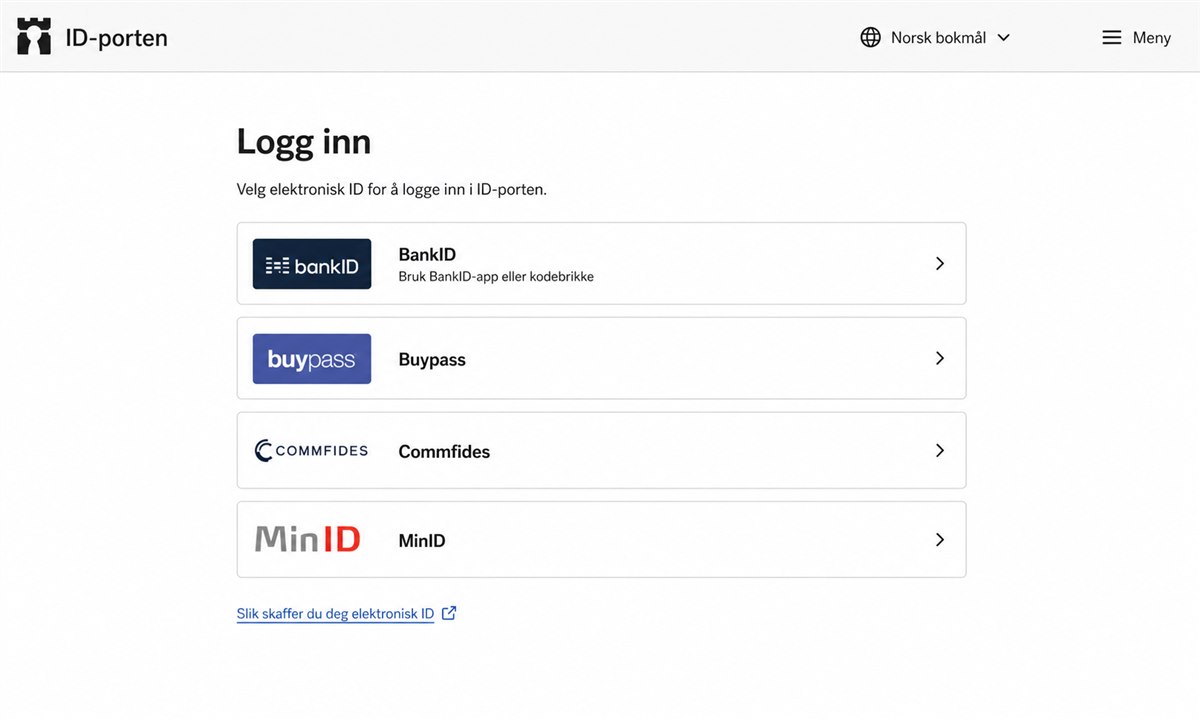Image resolution: width=1200 pixels, height=720 pixels.
Task: Select Commfides login option
Action: tap(601, 450)
